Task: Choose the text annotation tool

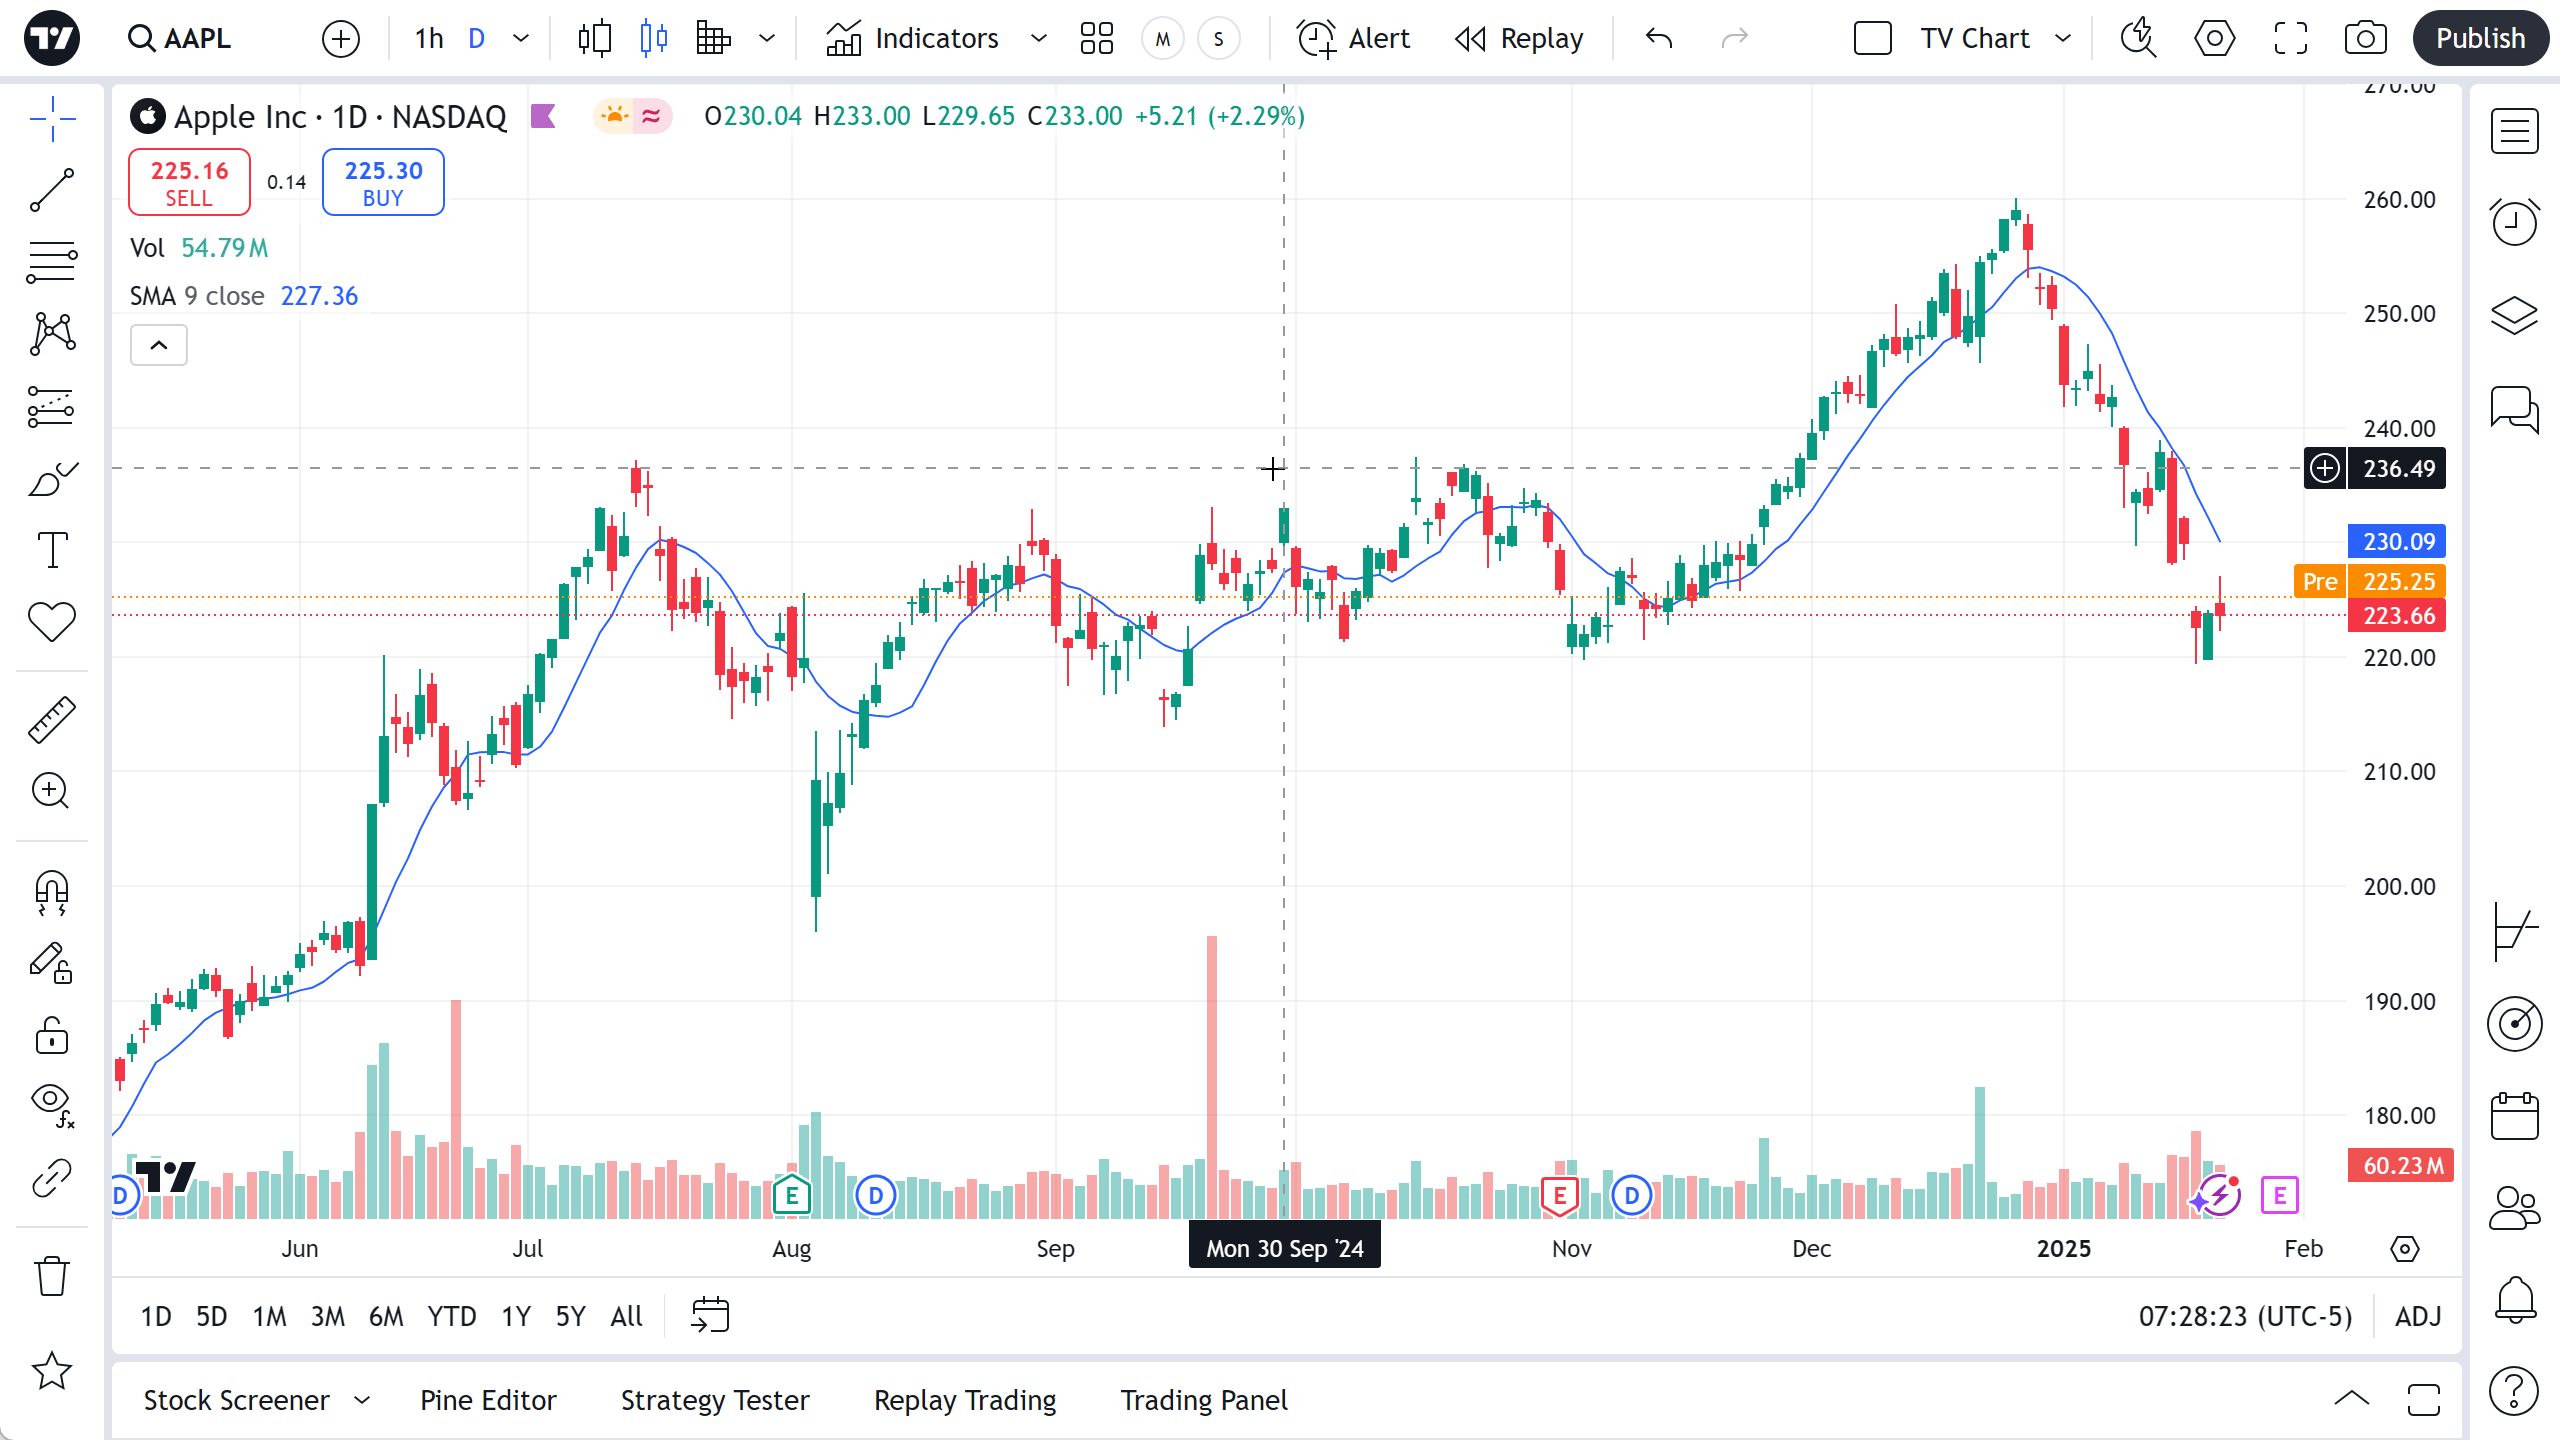Action: point(52,550)
